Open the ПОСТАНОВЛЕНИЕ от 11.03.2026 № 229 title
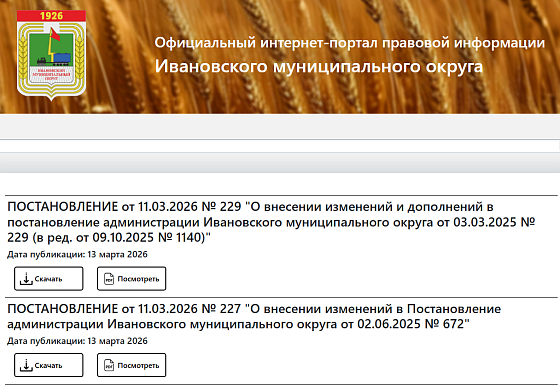The width and height of the screenshot is (560, 390). 271,222
